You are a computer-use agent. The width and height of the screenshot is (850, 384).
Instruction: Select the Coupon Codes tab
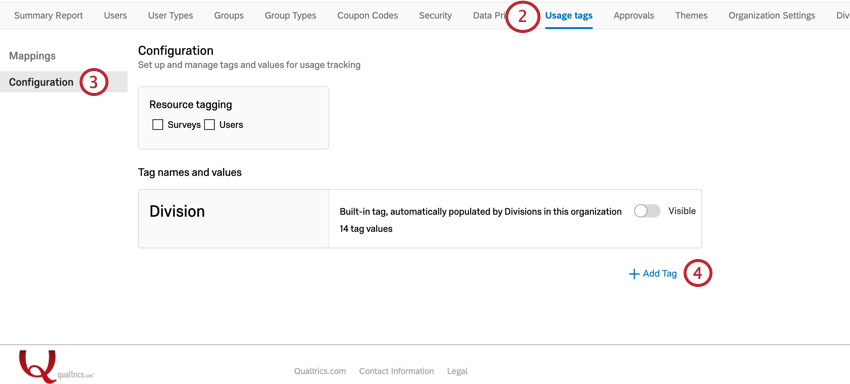coord(368,16)
